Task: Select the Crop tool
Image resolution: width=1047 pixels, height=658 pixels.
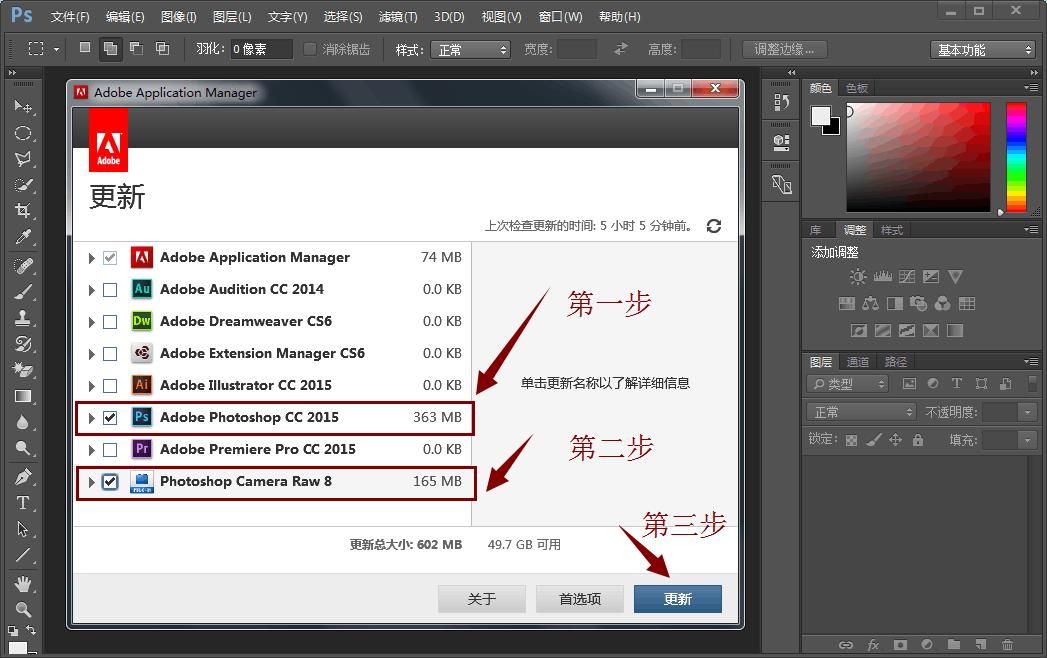Action: point(23,211)
